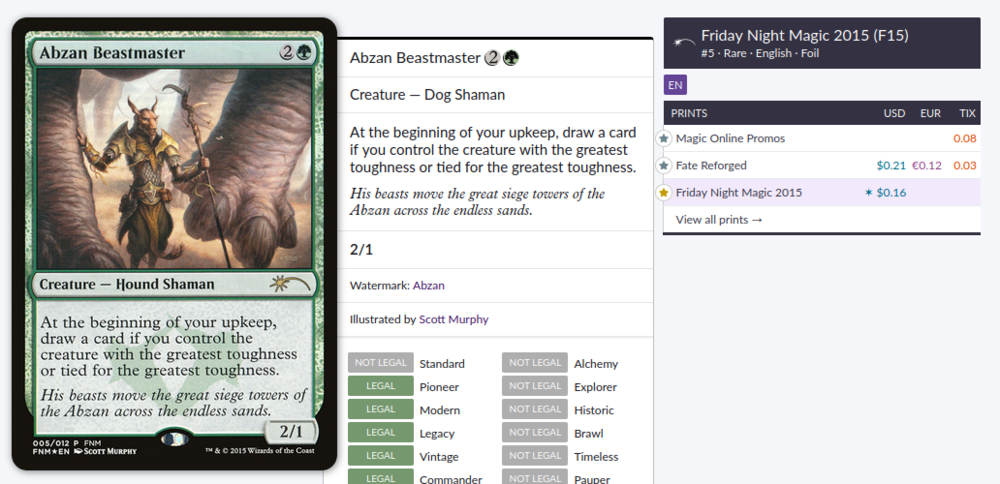The width and height of the screenshot is (1000, 484).
Task: Select the Fate Reforged print row
Action: click(822, 165)
